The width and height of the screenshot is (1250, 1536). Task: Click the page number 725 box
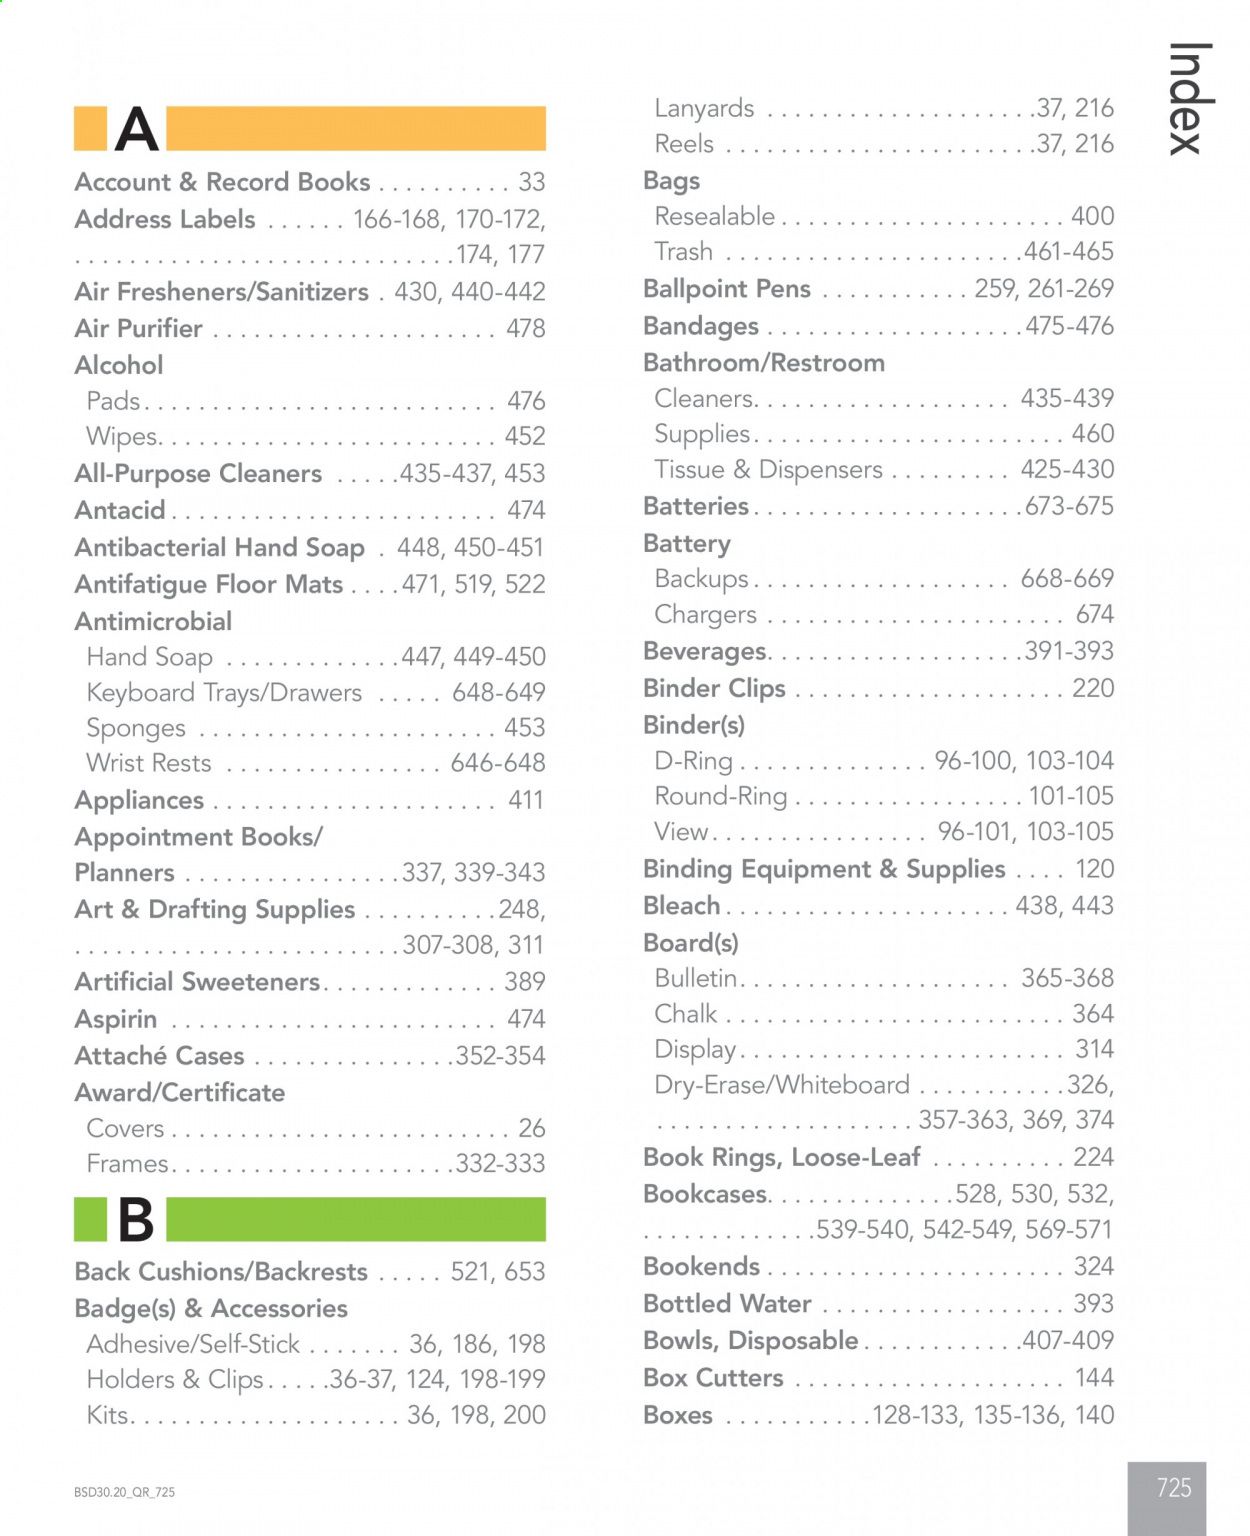(1167, 1498)
